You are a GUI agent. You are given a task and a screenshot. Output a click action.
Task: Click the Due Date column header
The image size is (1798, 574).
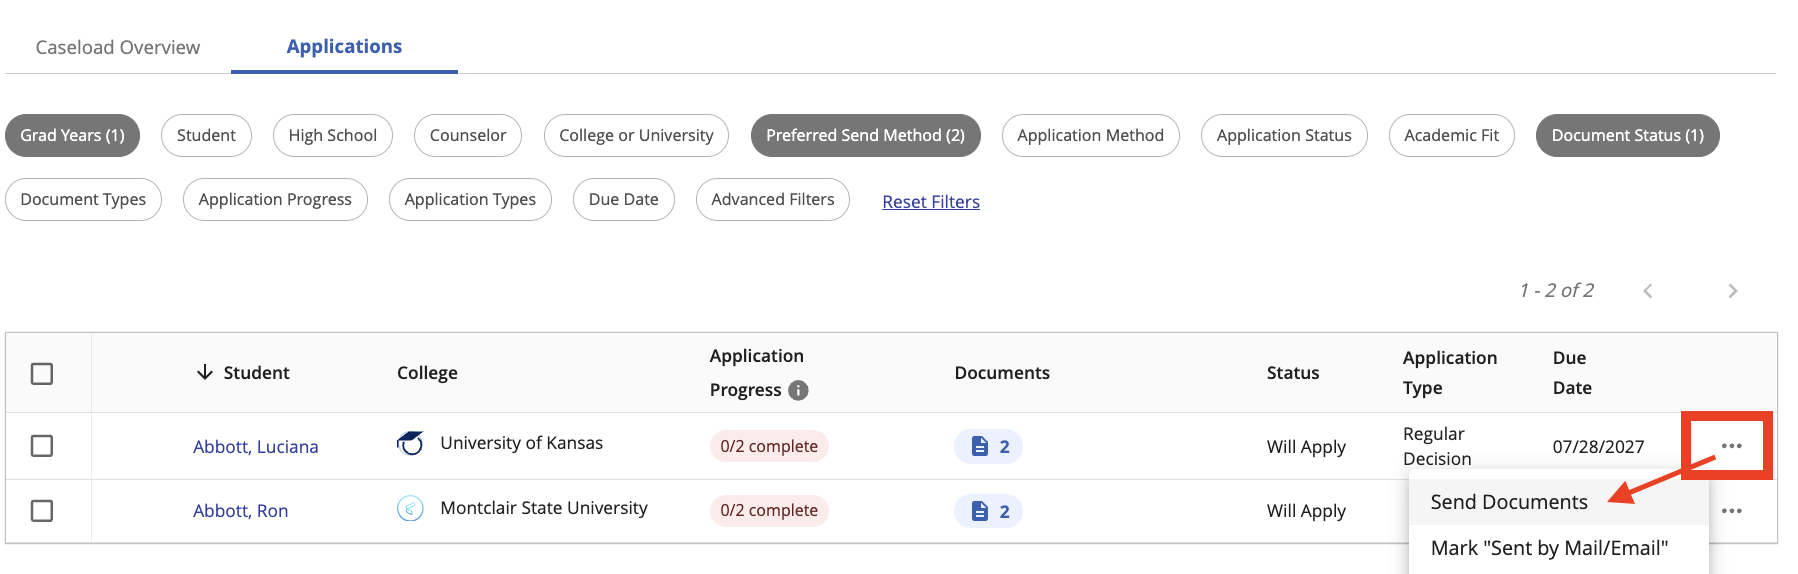pos(1572,373)
